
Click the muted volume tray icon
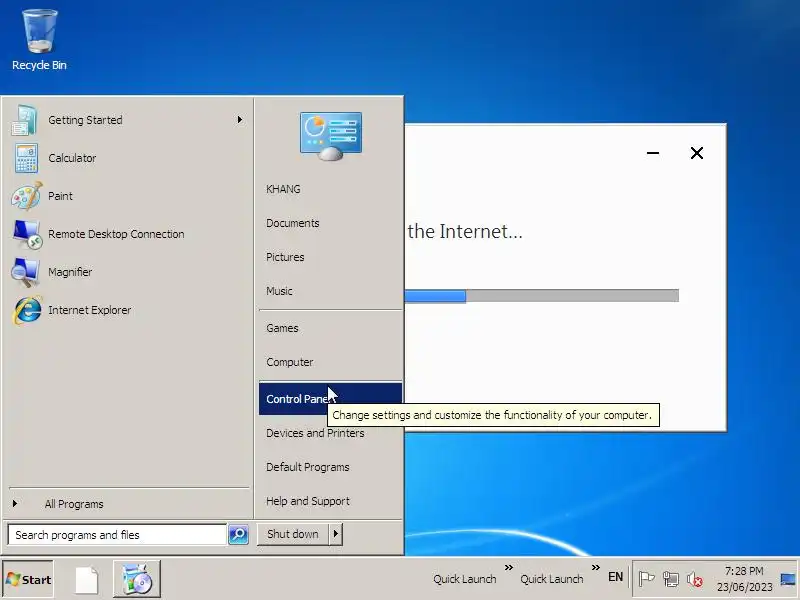[694, 579]
